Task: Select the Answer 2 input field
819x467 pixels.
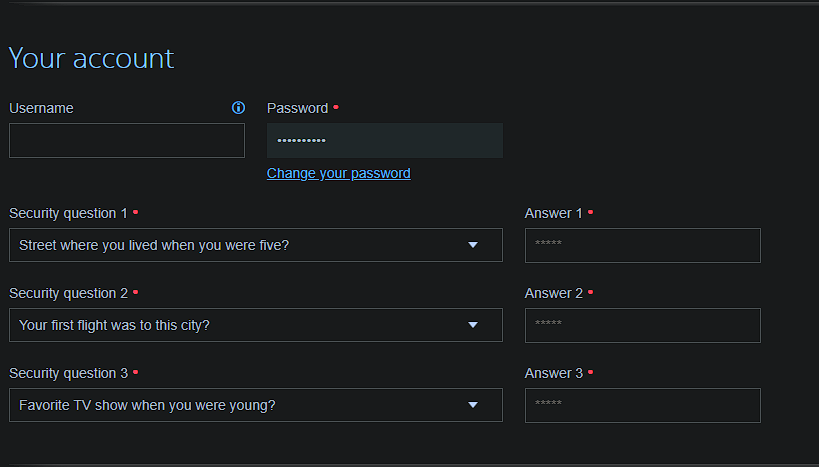Action: tap(642, 325)
